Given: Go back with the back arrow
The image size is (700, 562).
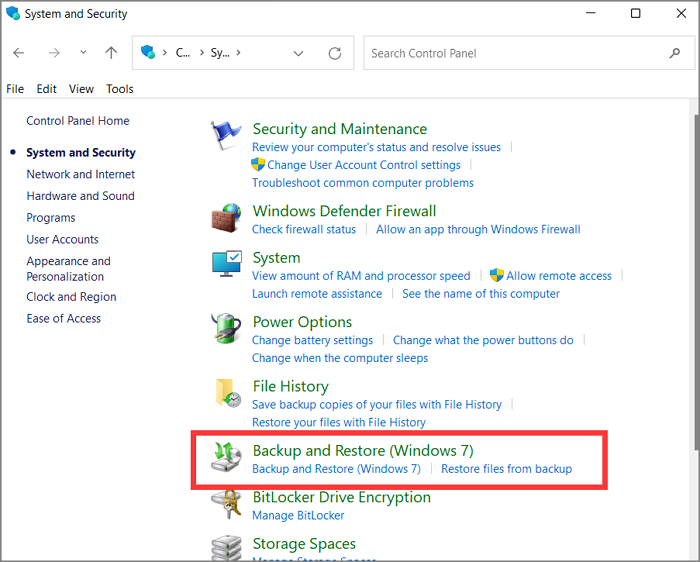Looking at the screenshot, I should [19, 53].
